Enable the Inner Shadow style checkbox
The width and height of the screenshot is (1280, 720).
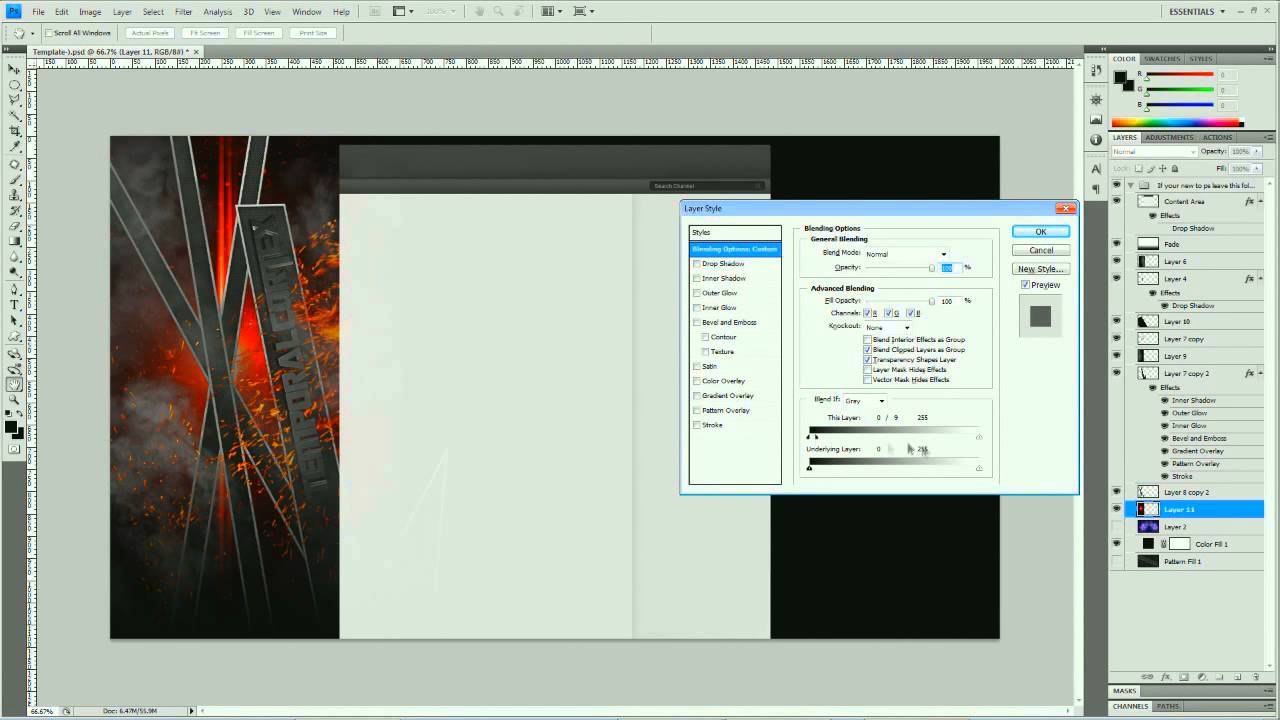pos(696,278)
